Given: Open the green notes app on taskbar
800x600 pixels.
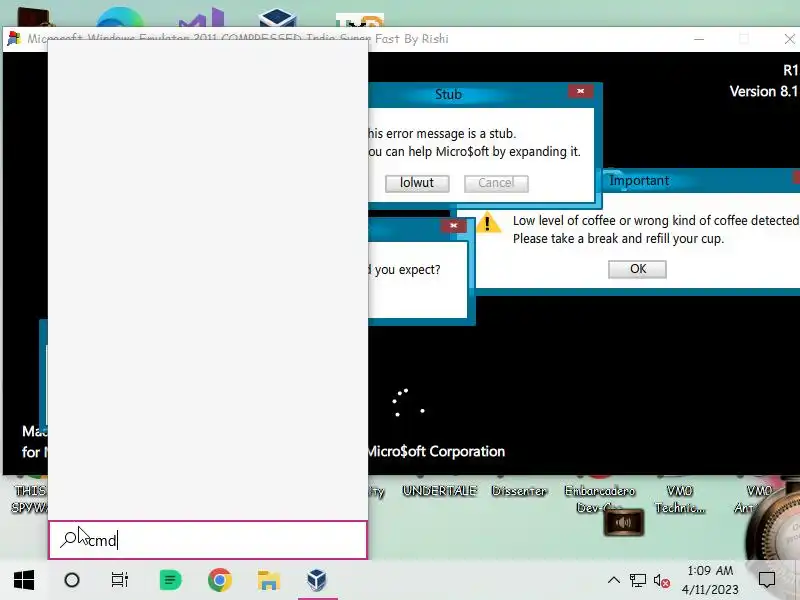Looking at the screenshot, I should pyautogui.click(x=170, y=580).
